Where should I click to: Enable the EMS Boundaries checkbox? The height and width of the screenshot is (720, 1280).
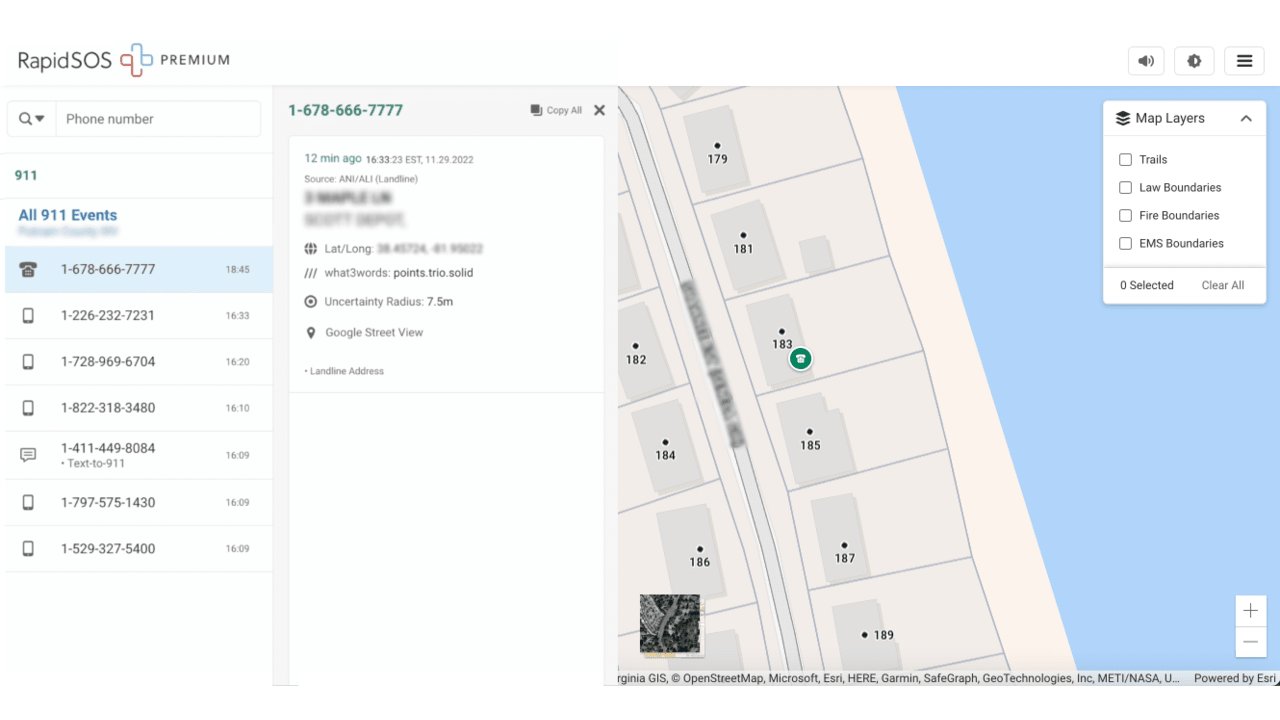click(1125, 244)
